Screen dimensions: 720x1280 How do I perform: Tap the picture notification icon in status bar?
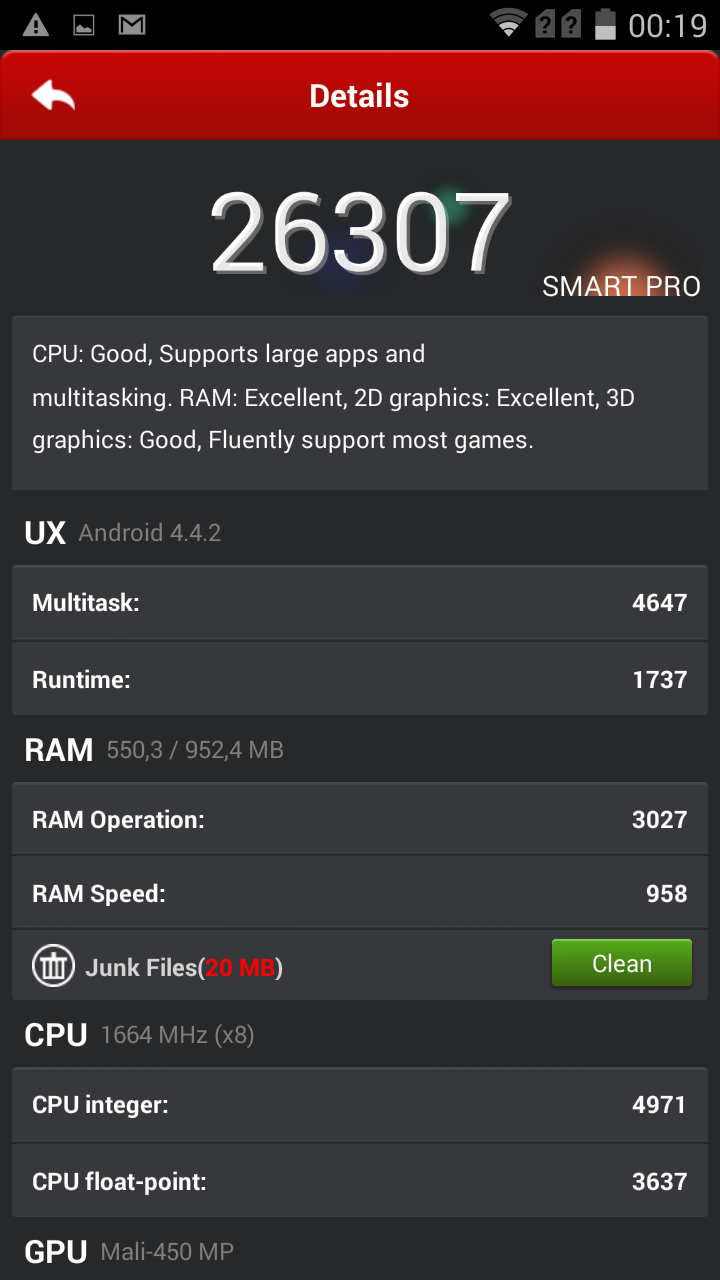click(84, 25)
